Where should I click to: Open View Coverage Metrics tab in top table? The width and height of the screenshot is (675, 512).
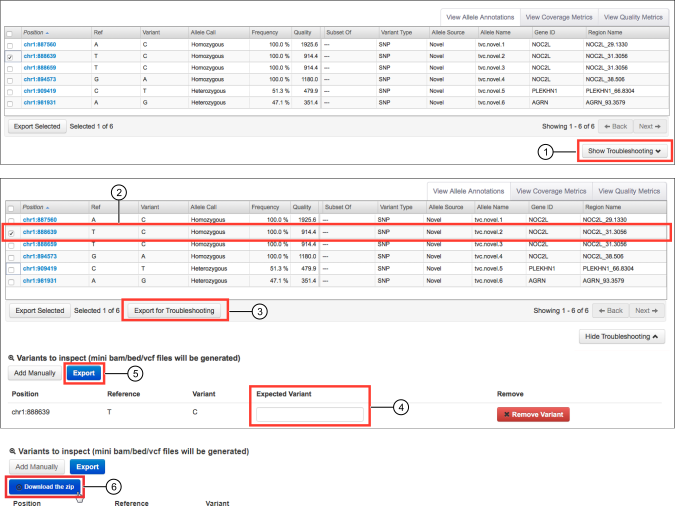(x=561, y=18)
